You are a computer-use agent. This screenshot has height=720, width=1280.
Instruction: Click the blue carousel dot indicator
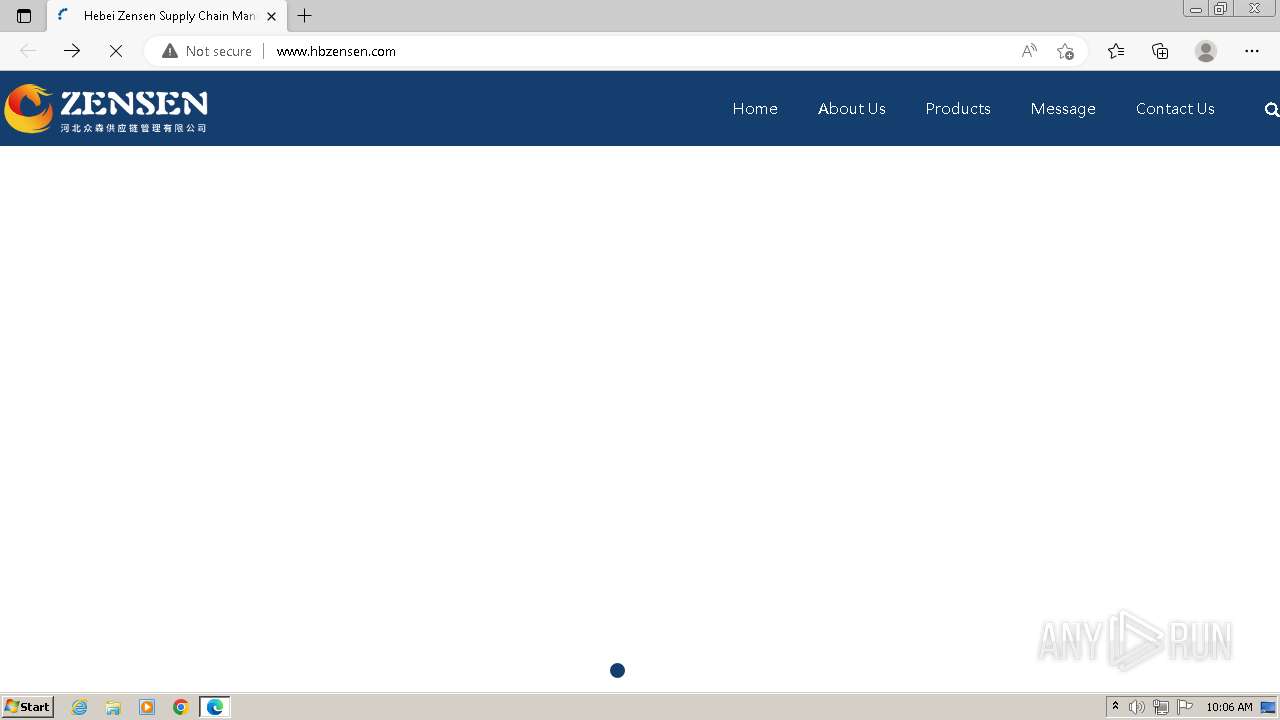[617, 670]
